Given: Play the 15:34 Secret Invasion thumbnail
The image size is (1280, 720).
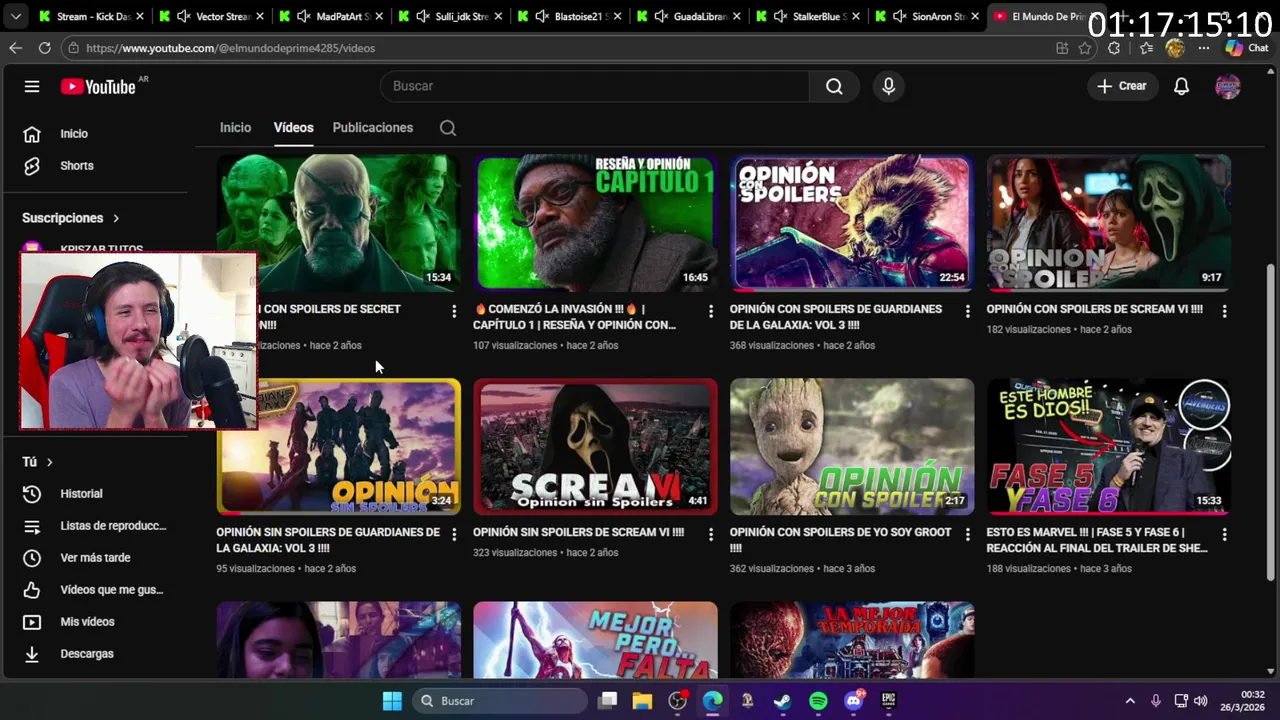Looking at the screenshot, I should tap(338, 222).
